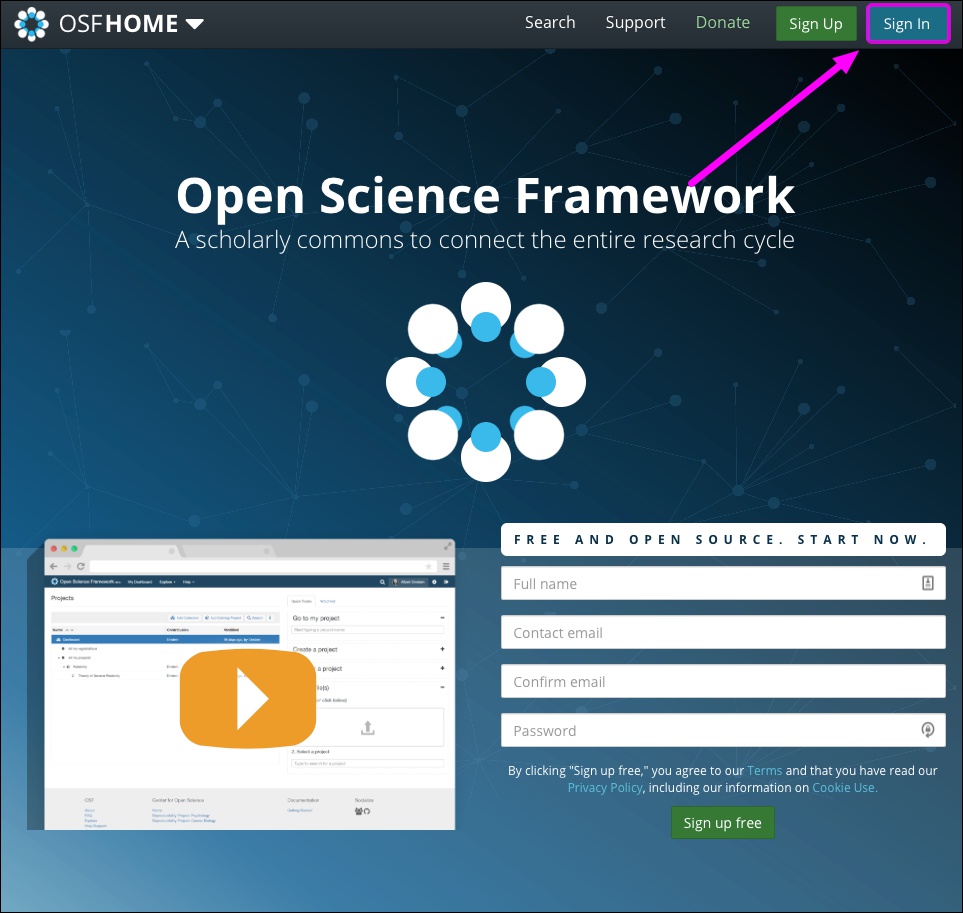Open the Terms link
Screen dimensions: 963x913
pyautogui.click(x=764, y=771)
